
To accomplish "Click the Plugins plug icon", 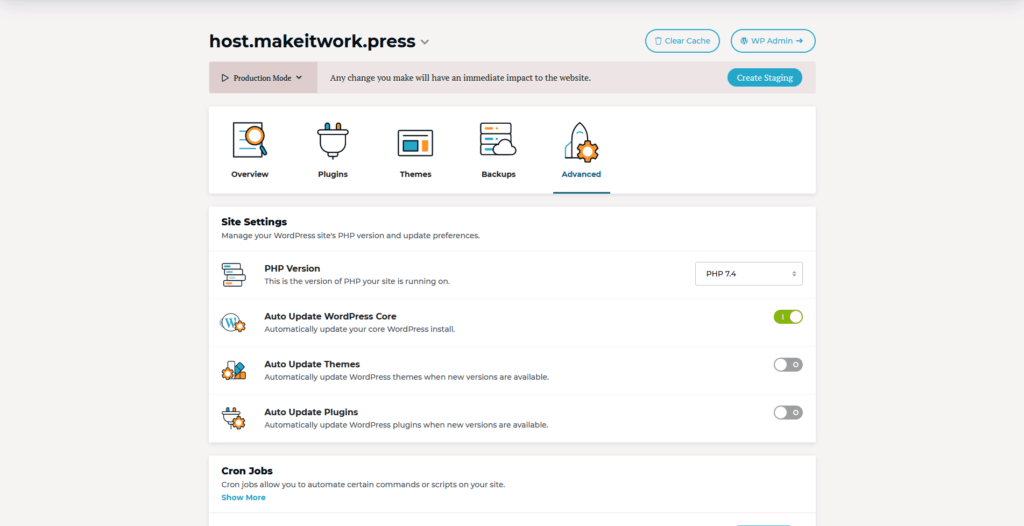I will click(x=332, y=140).
